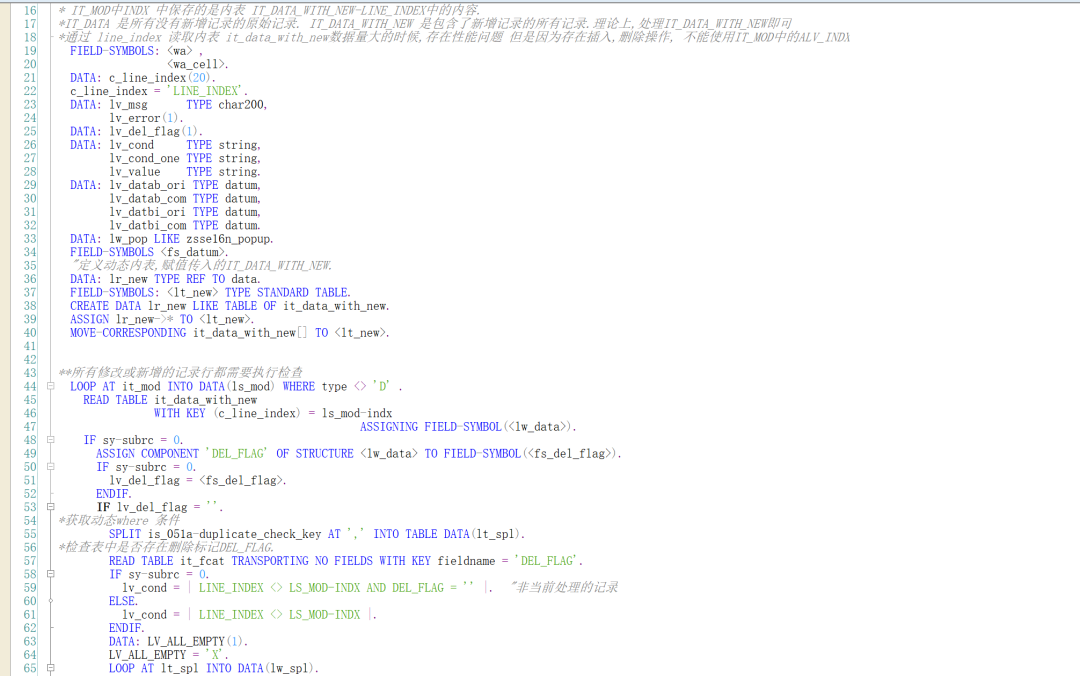This screenshot has height=676, width=1080.
Task: Click ls_mod-indx on line 46
Action: pos(357,413)
